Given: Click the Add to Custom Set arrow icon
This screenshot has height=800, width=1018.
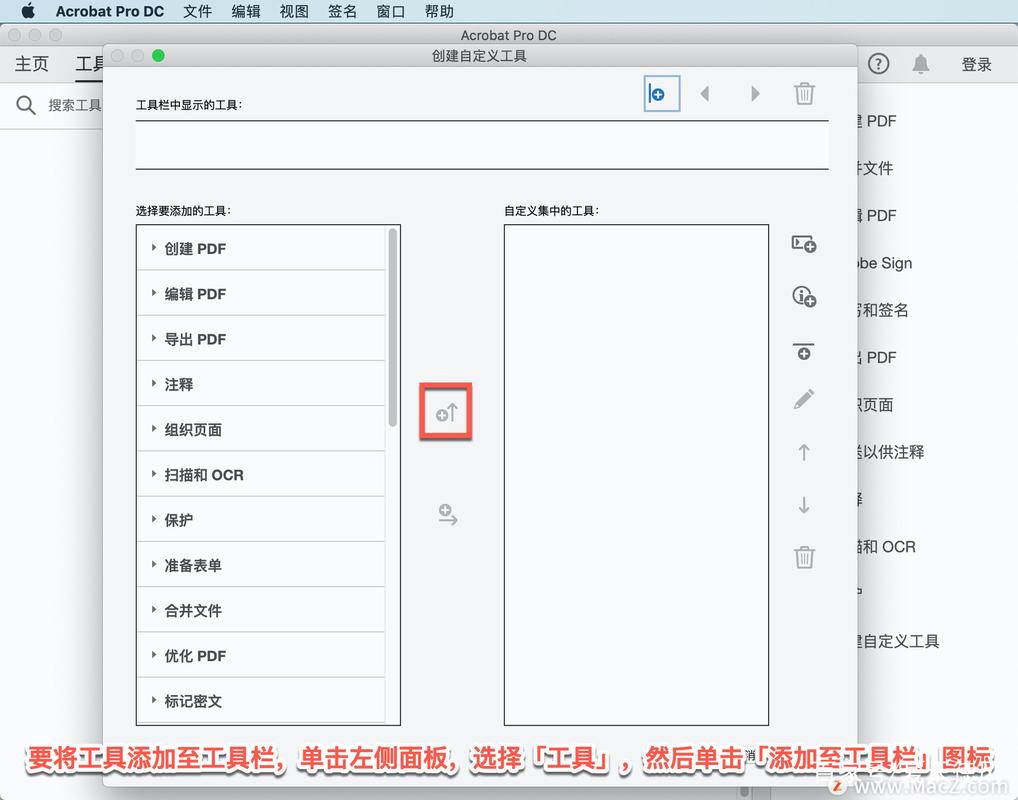Looking at the screenshot, I should (447, 515).
